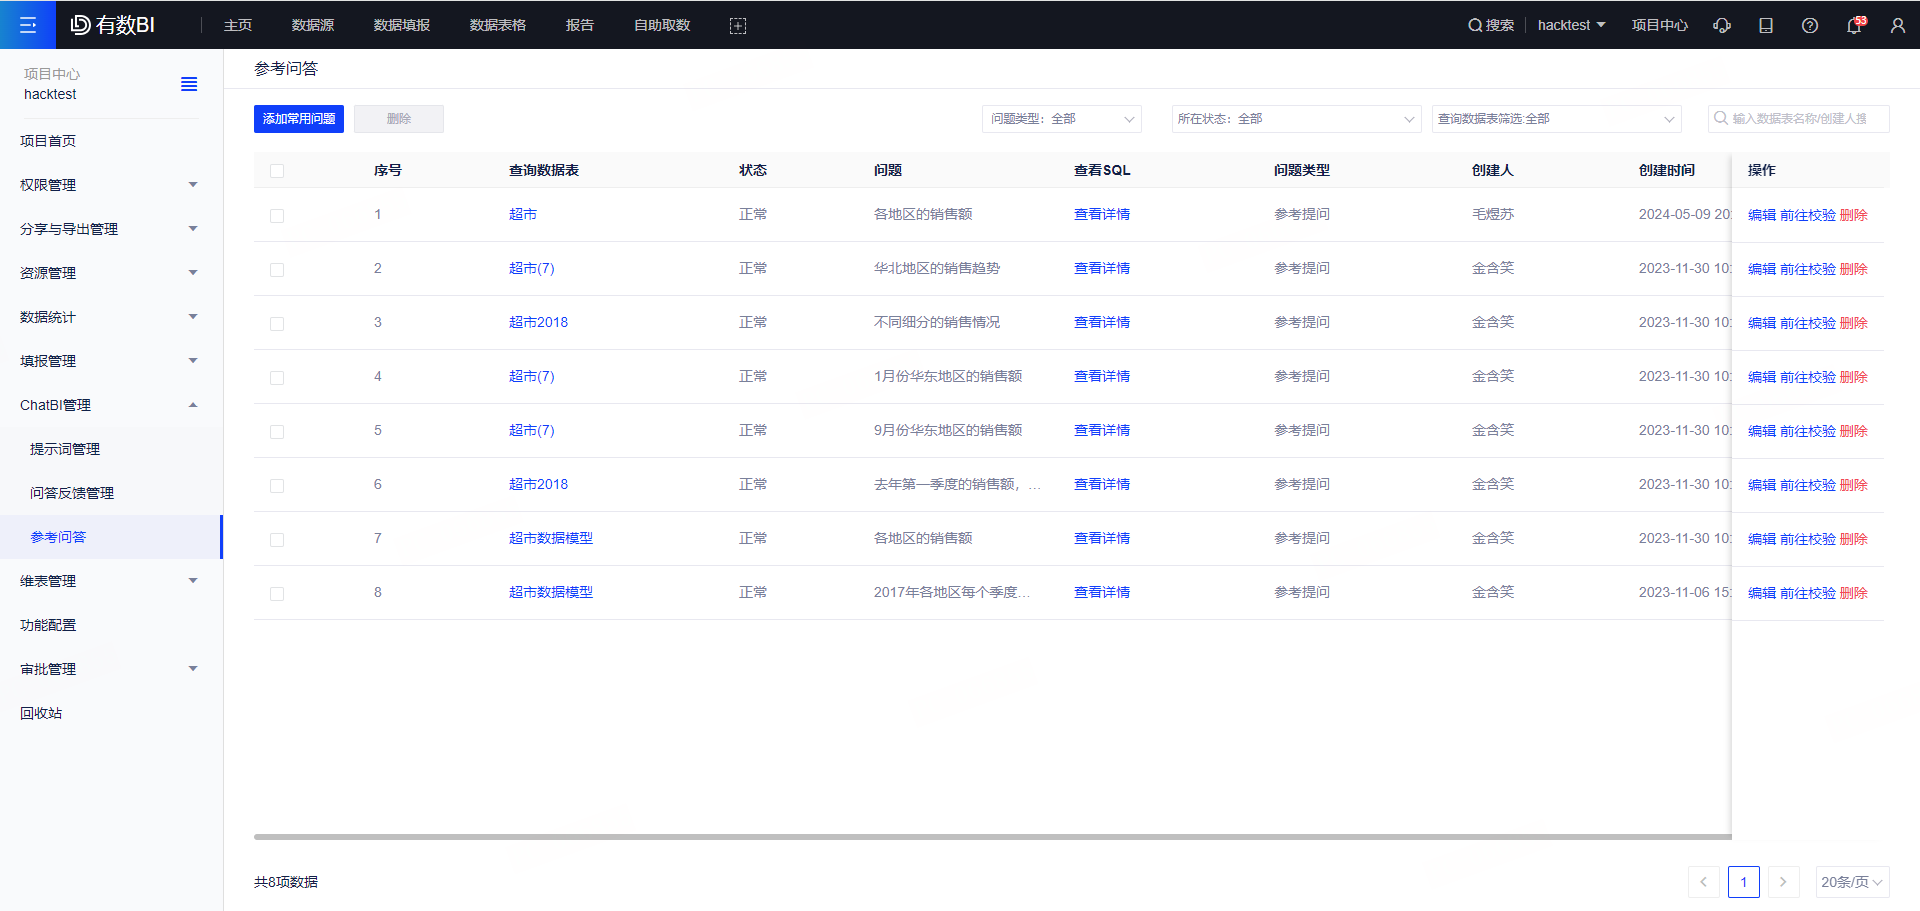Viewport: 1920px width, 911px height.
Task: Toggle the sidebar list icon beside hacktest
Action: pyautogui.click(x=189, y=84)
